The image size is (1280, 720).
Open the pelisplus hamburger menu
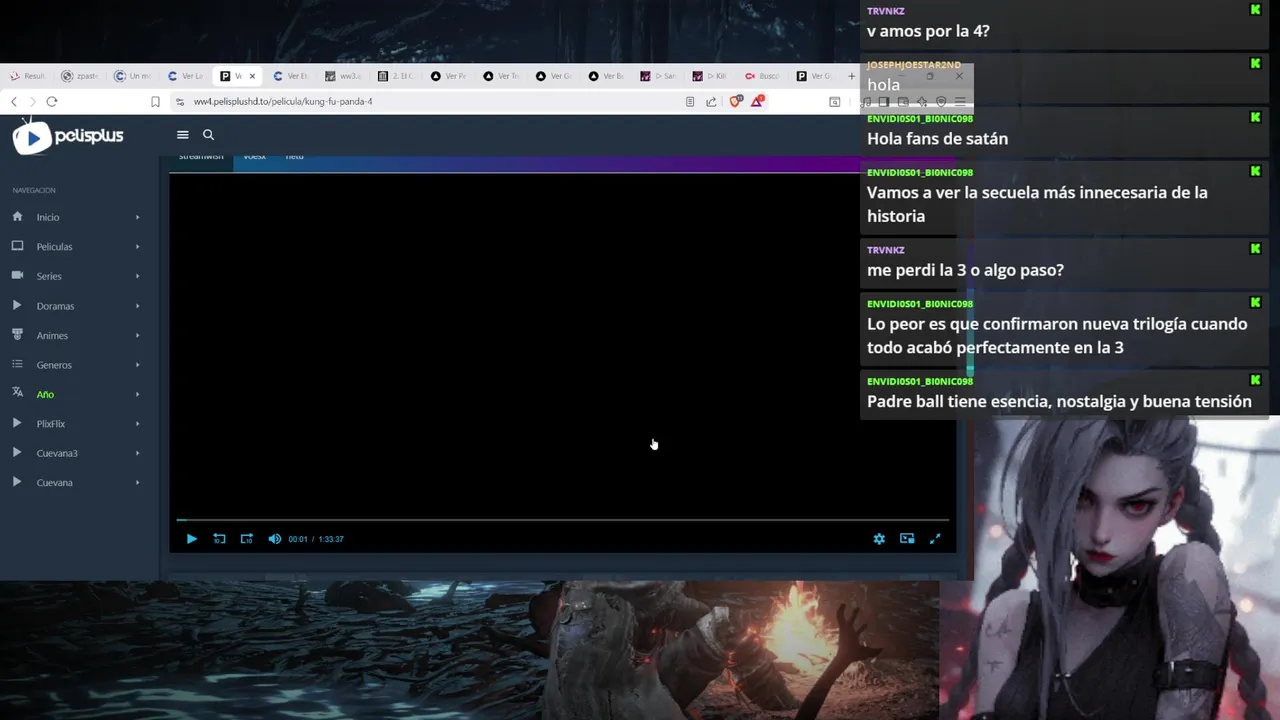pos(182,135)
